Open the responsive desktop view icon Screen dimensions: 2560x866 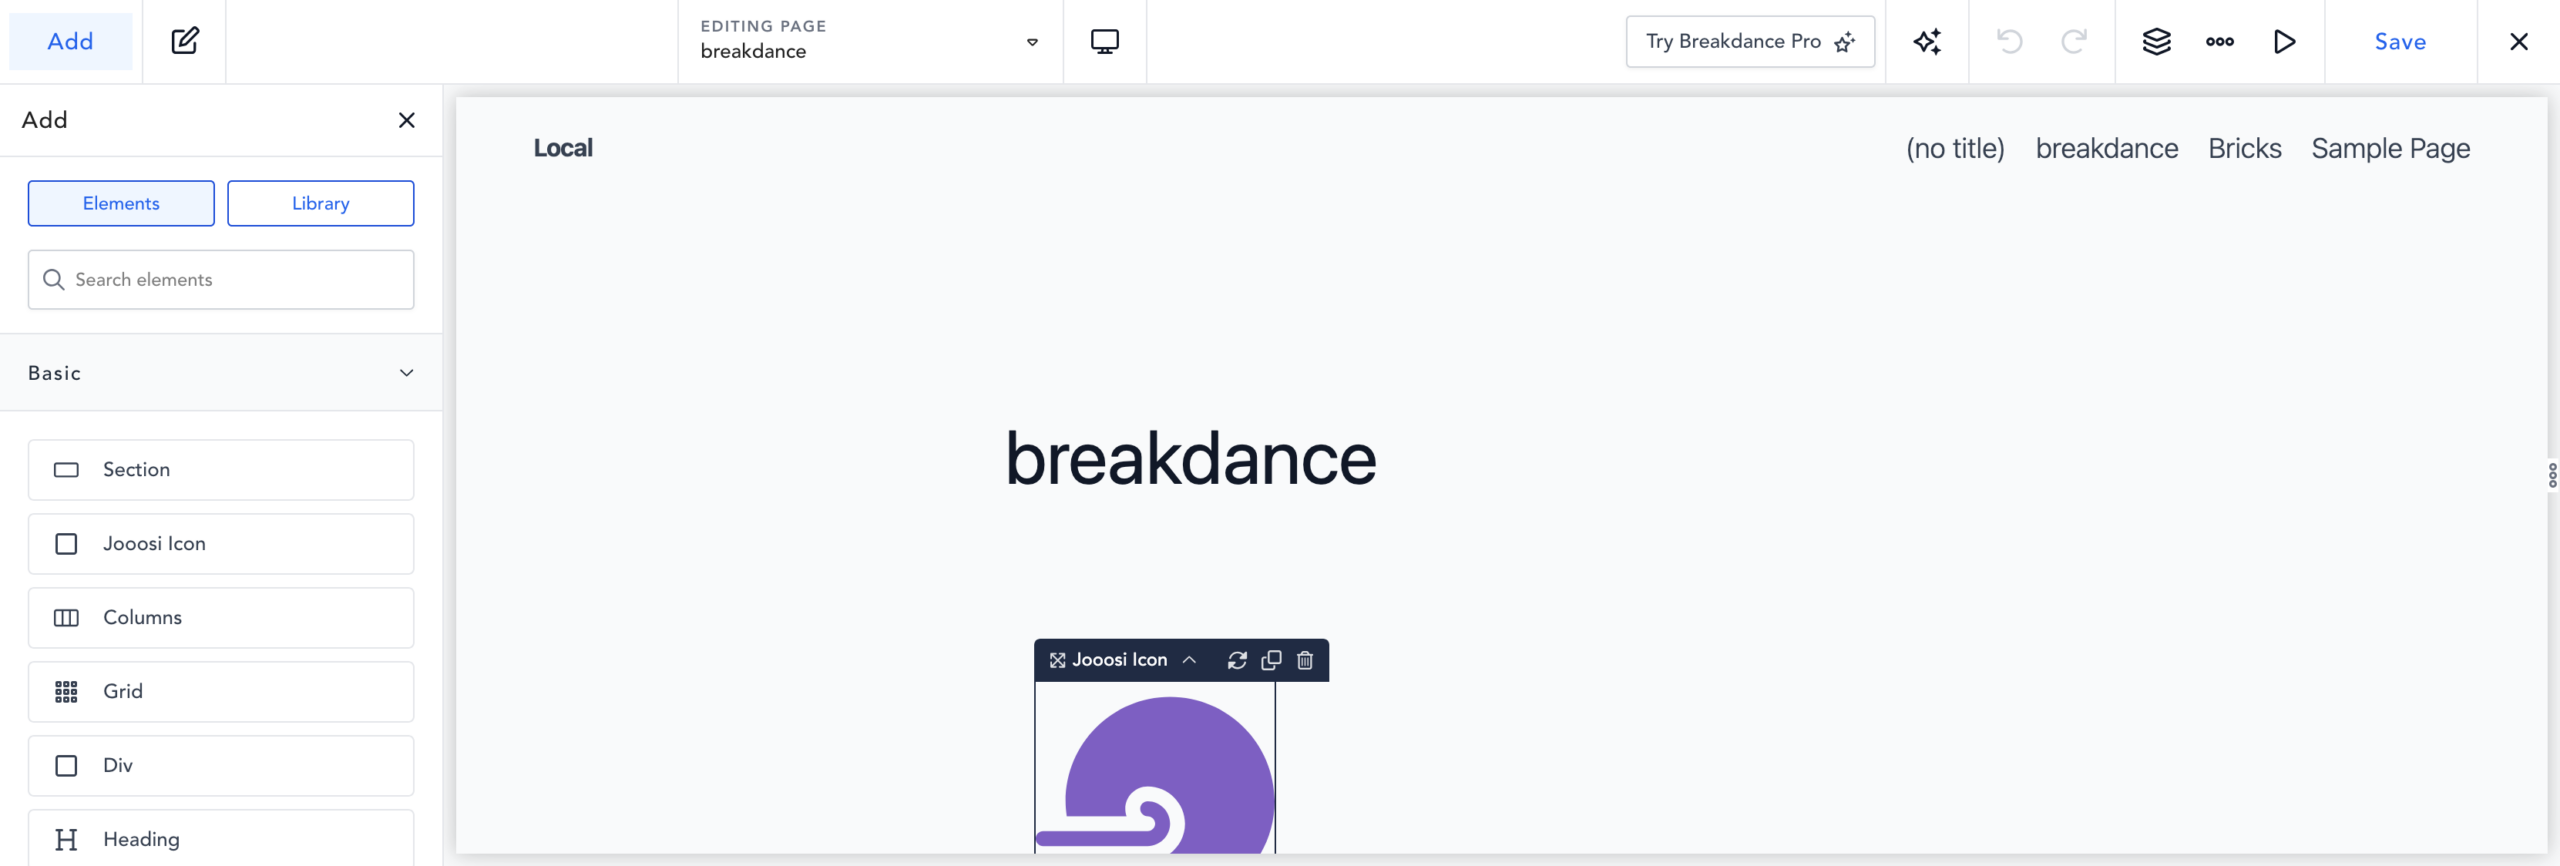tap(1104, 41)
